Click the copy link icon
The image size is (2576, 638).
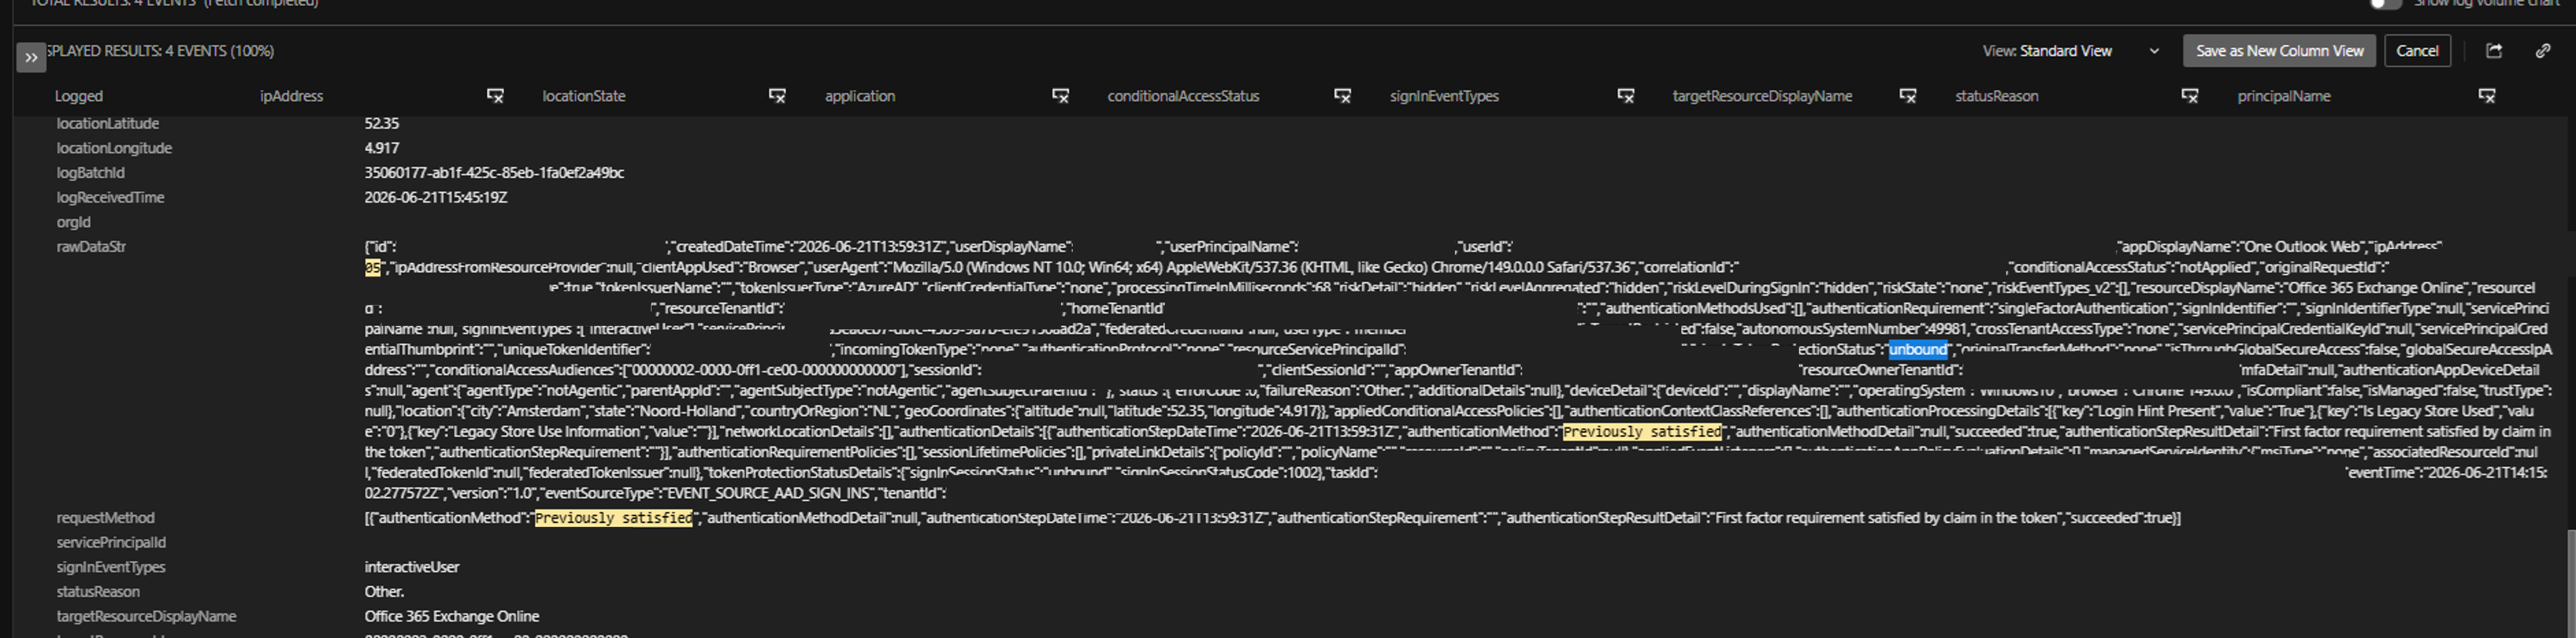tap(2543, 51)
